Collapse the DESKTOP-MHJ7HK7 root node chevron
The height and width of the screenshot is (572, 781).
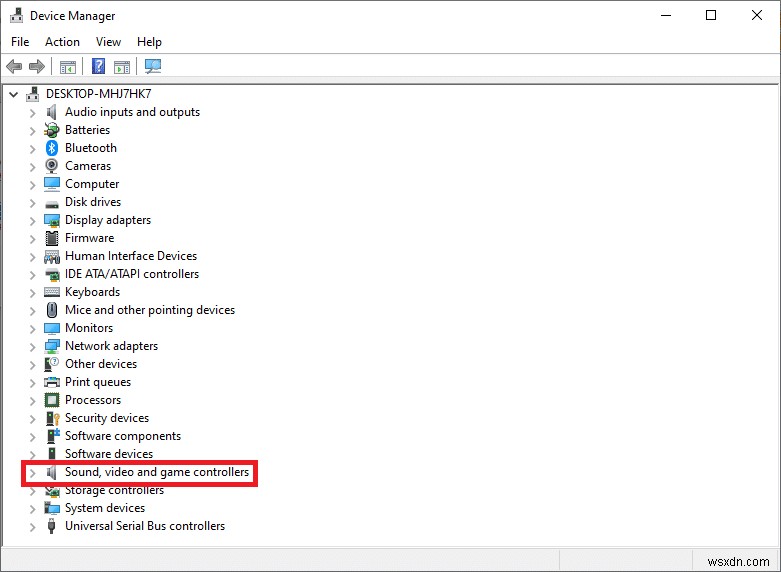point(13,94)
